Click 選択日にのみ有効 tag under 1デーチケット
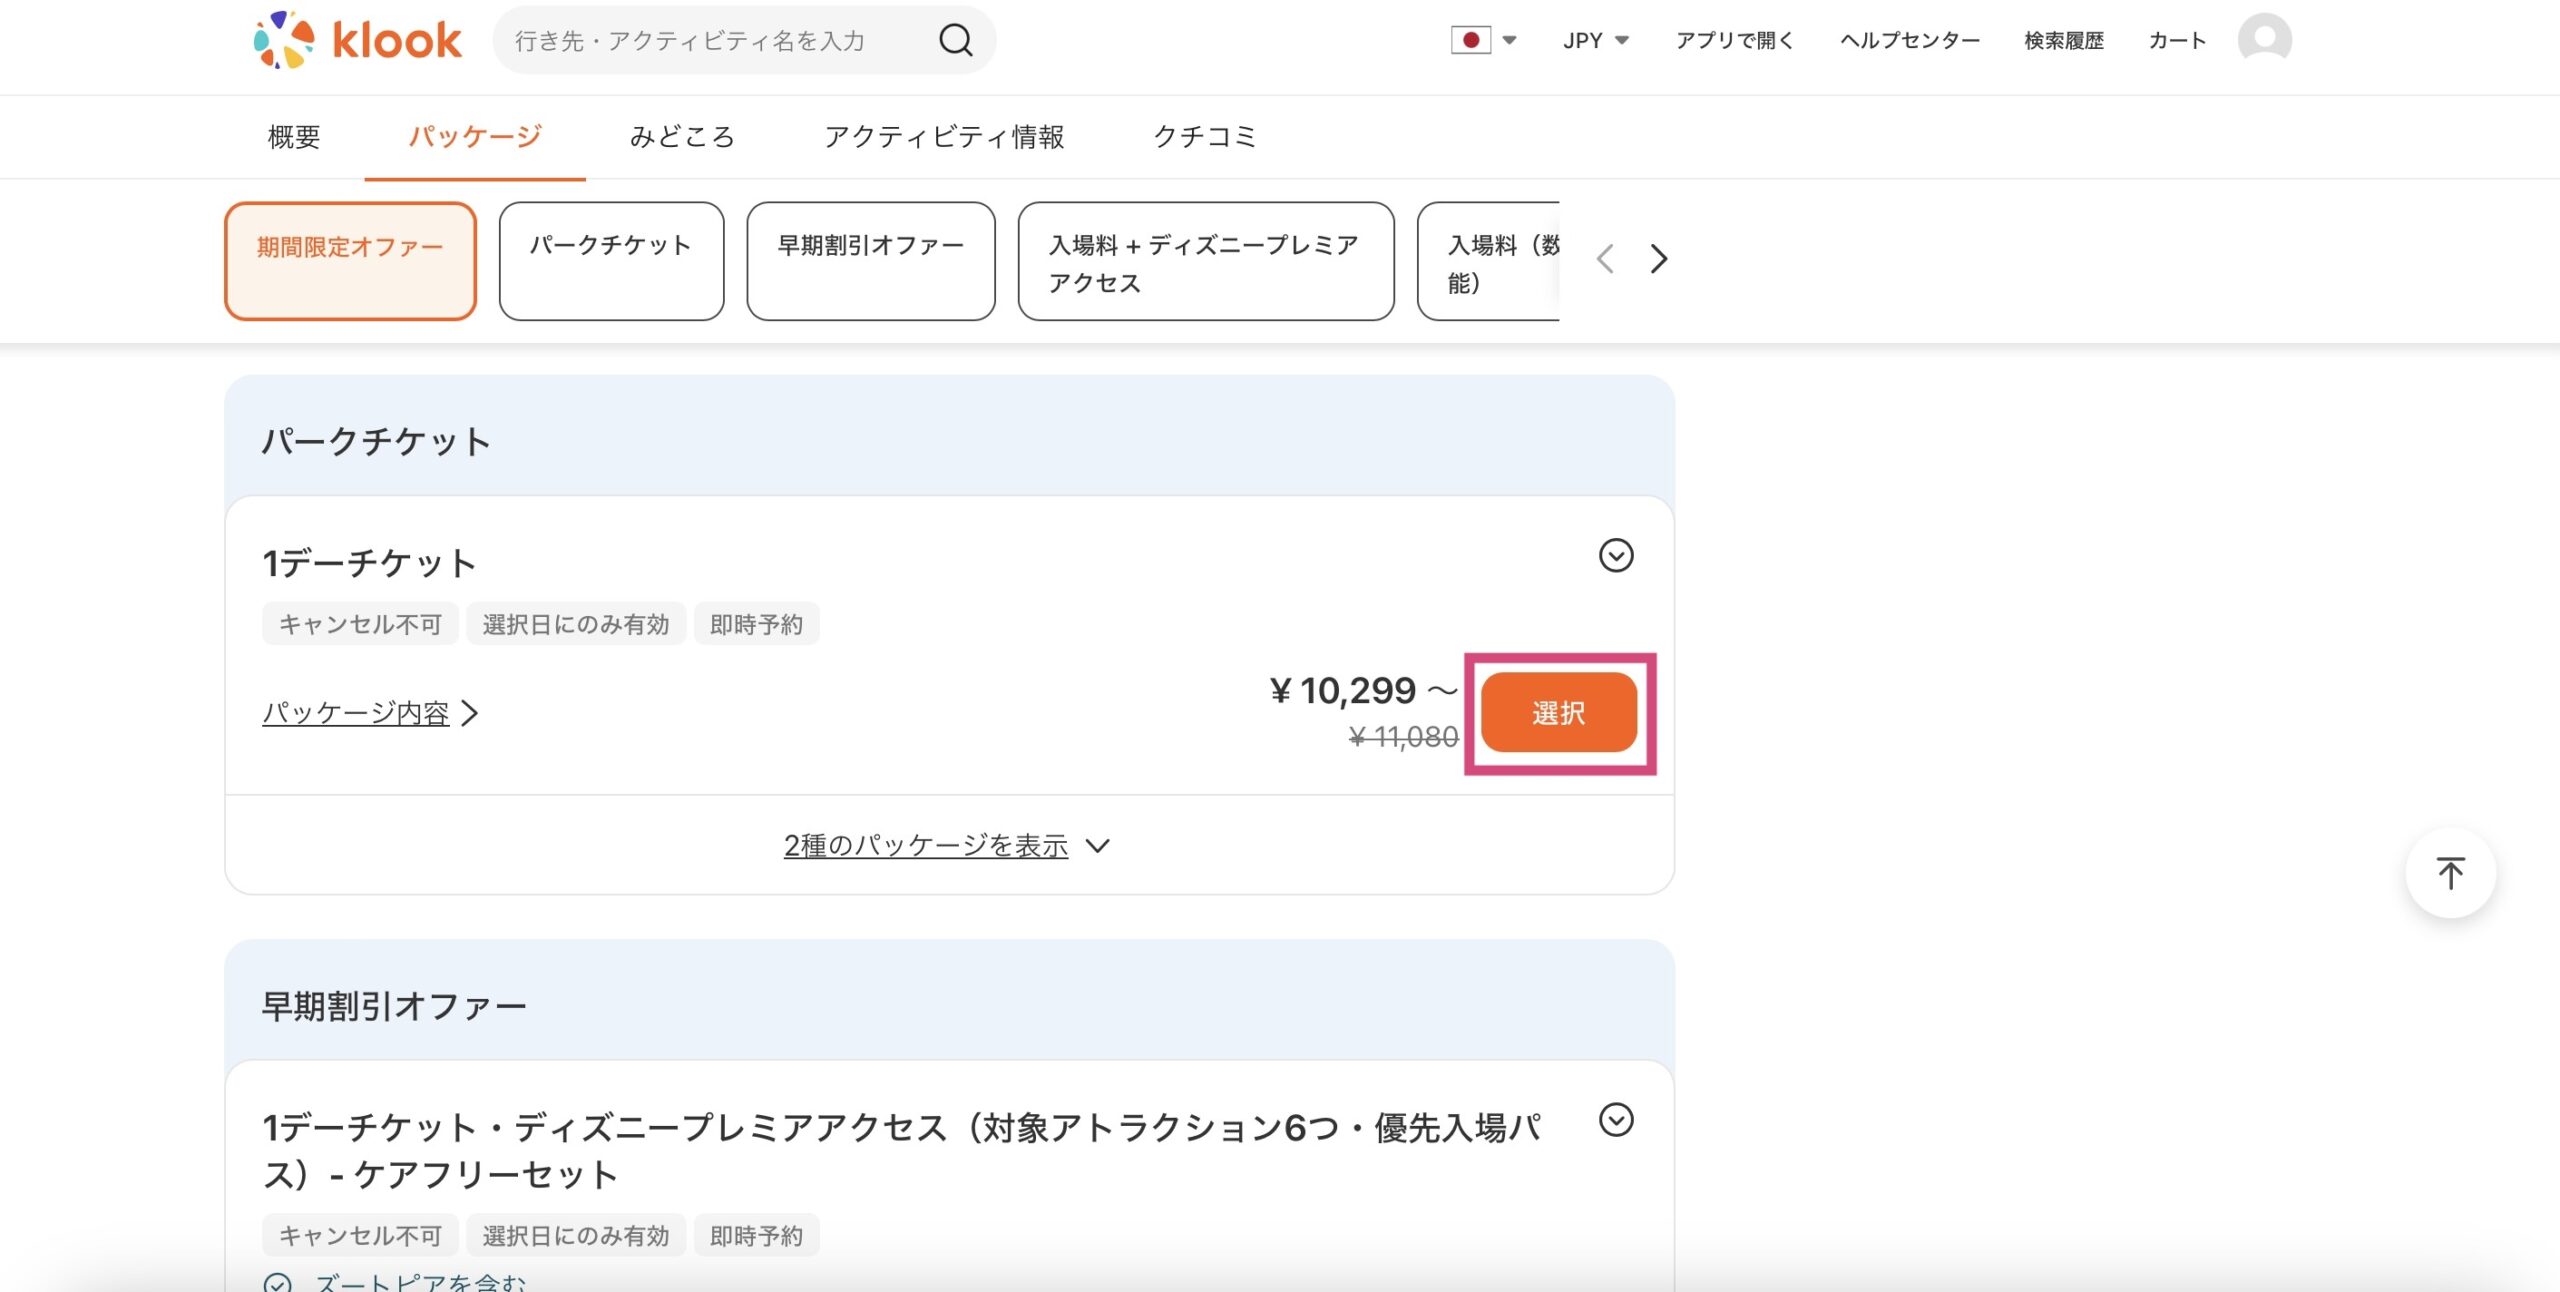2560x1292 pixels. coord(576,624)
